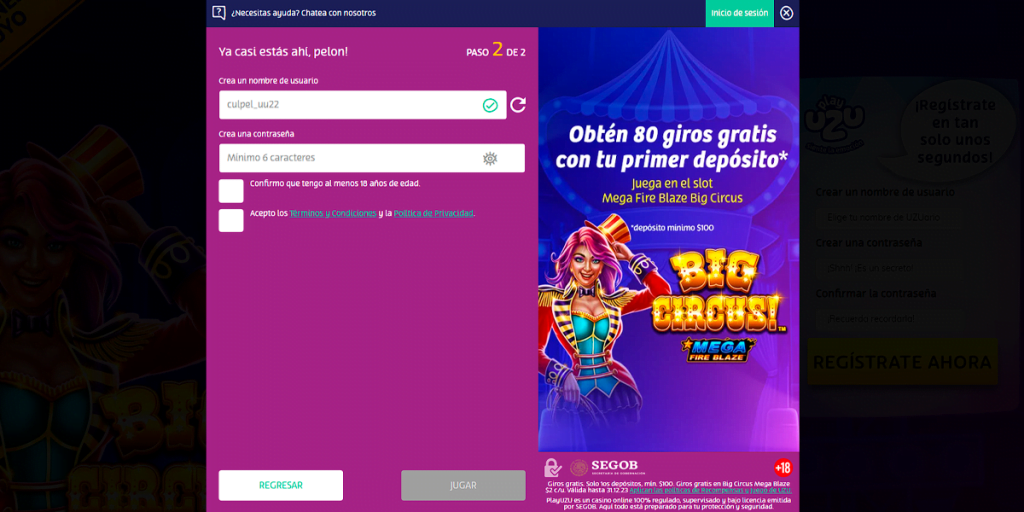Focus the username field culpel_uu22

pos(362,104)
